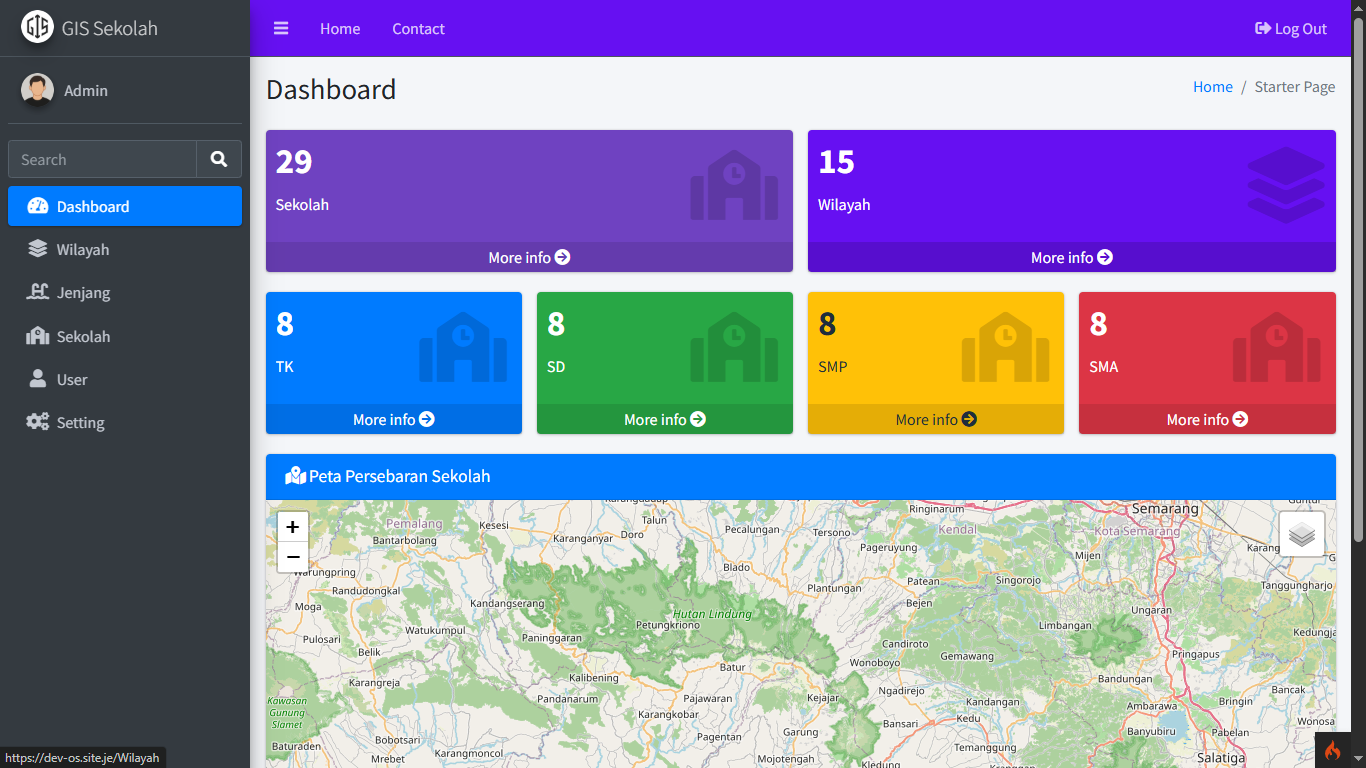1366x768 pixels.
Task: Click the number 15 on Wilayah card
Action: tap(837, 161)
